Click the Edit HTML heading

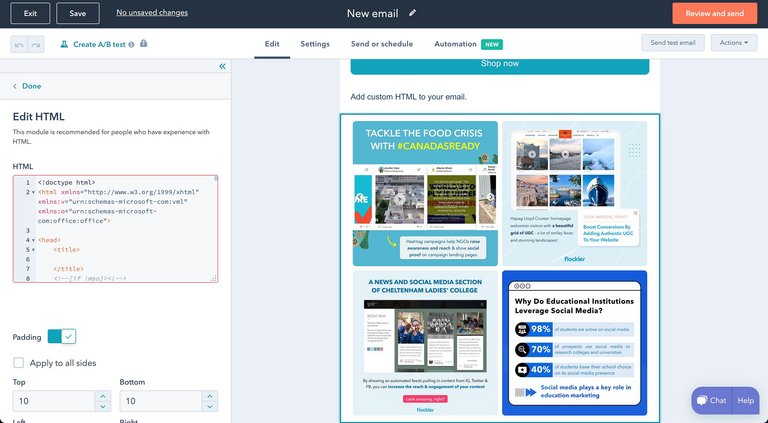click(x=39, y=117)
